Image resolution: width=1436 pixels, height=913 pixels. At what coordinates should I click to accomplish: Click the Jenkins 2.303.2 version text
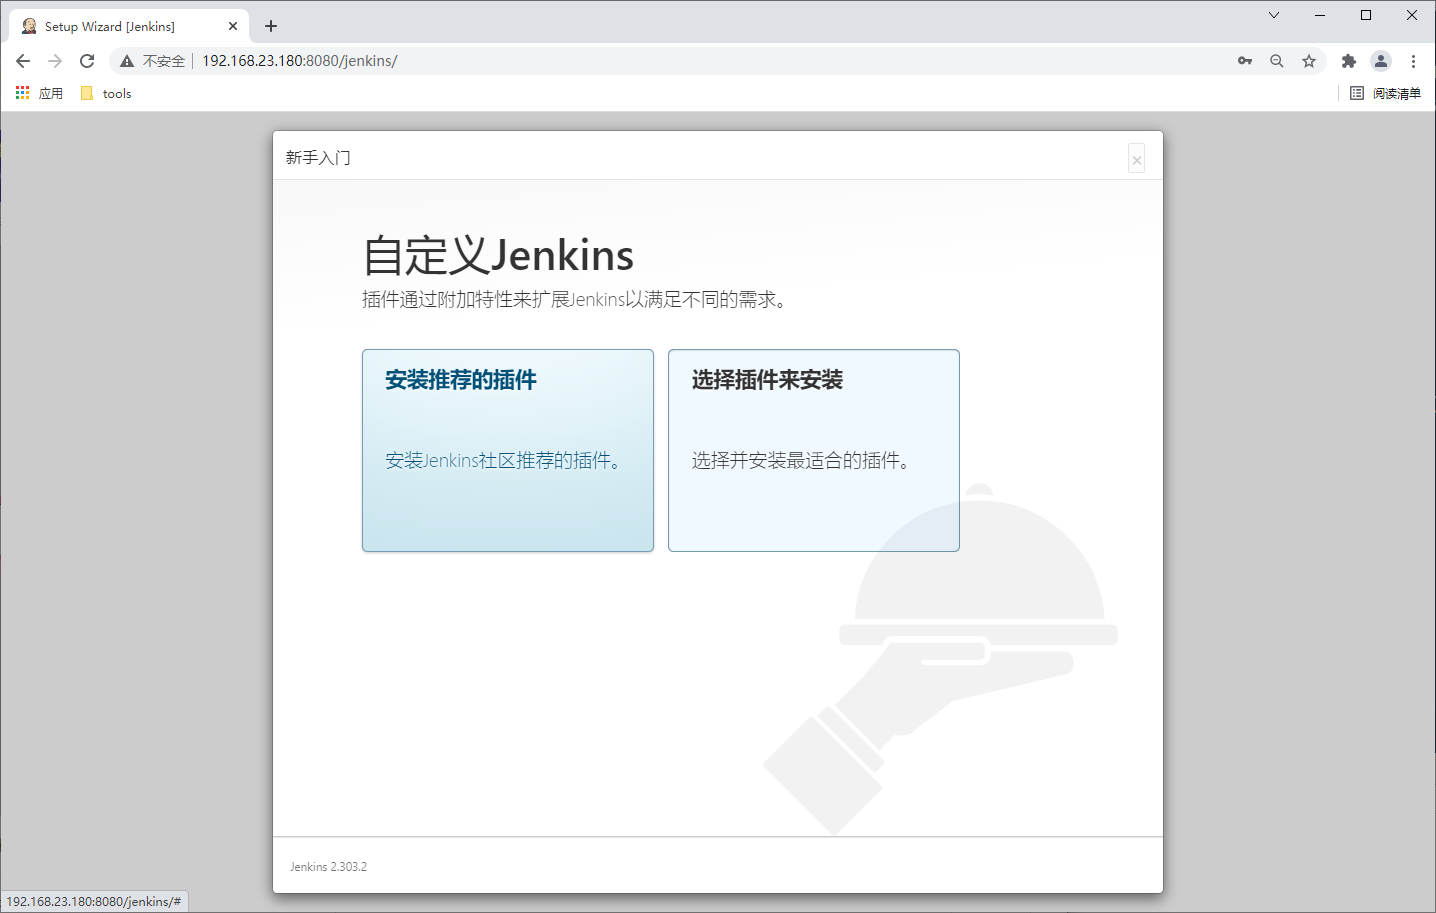point(328,867)
